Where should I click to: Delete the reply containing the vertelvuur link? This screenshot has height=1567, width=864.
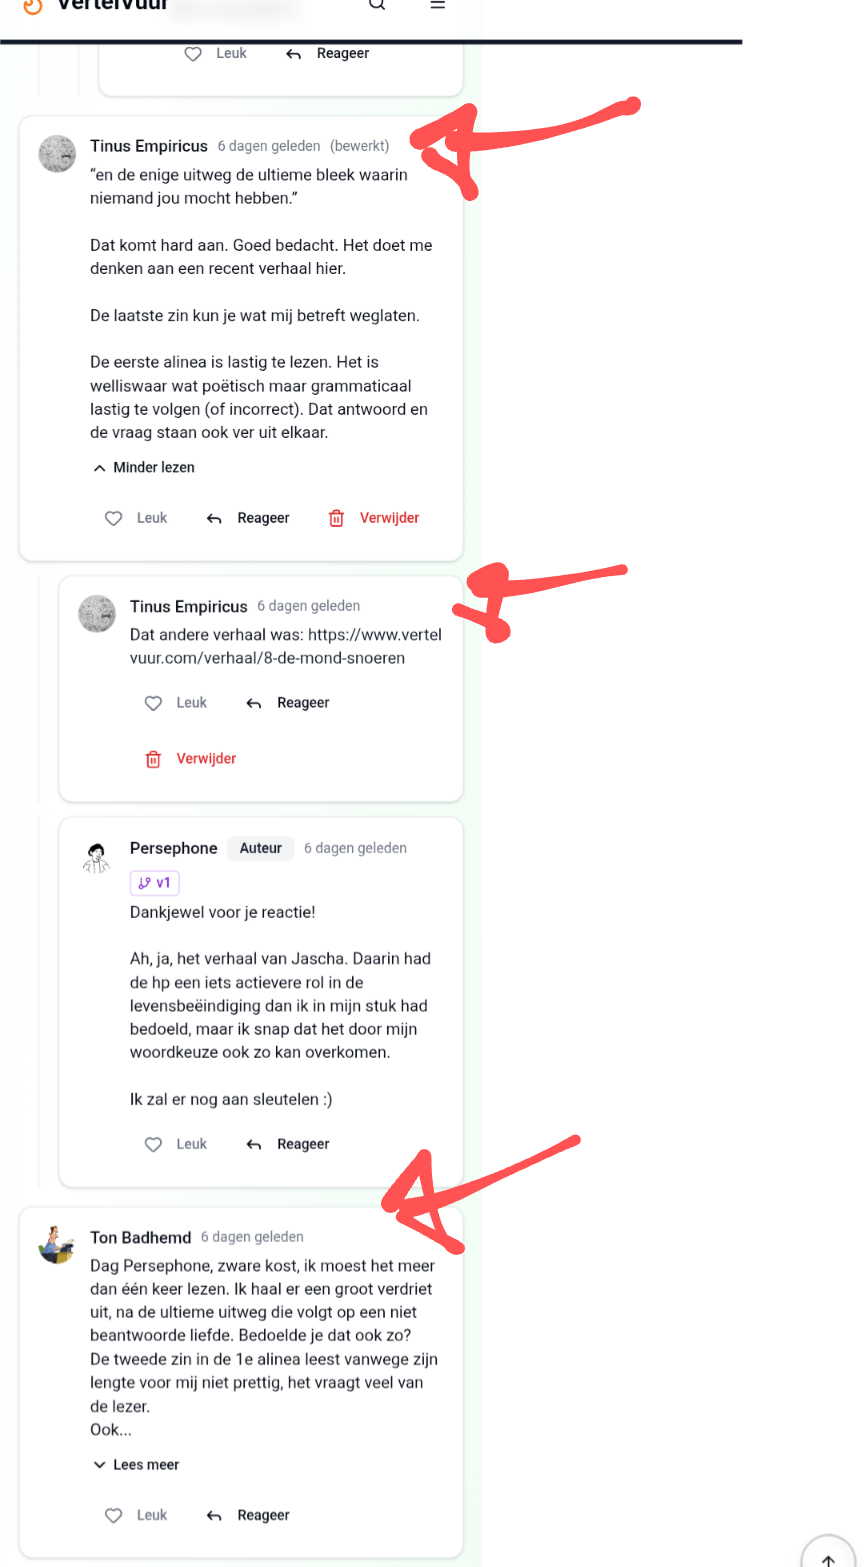click(x=154, y=759)
